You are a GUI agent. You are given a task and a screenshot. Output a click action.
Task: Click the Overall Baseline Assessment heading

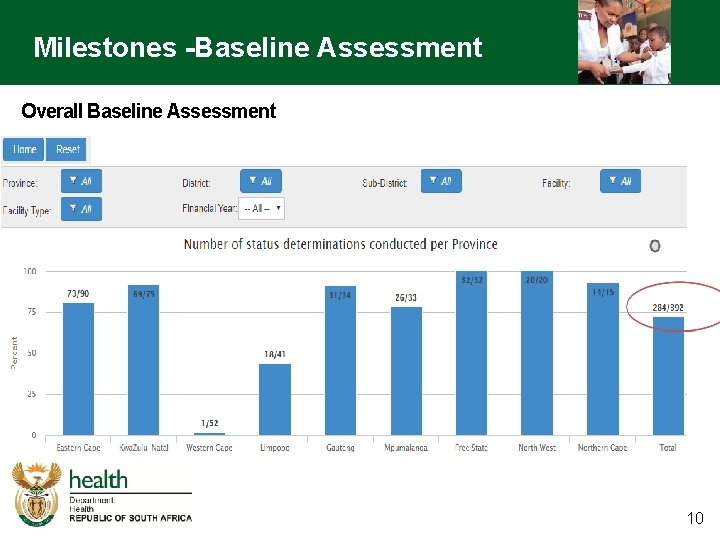pyautogui.click(x=149, y=111)
